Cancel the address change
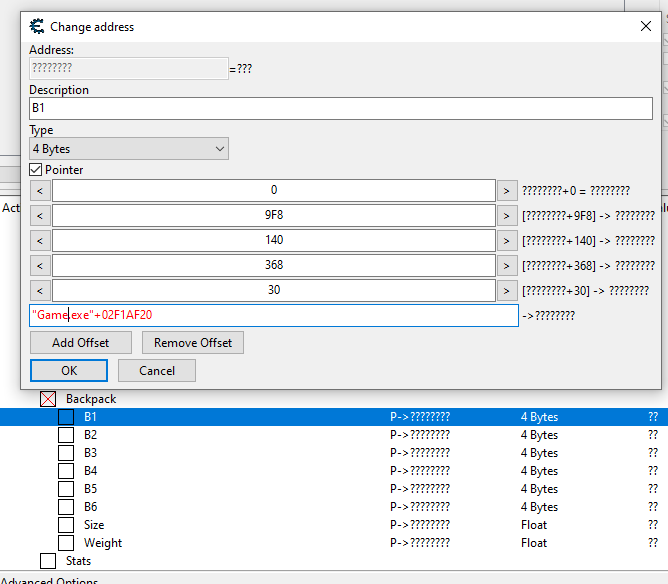 [156, 370]
